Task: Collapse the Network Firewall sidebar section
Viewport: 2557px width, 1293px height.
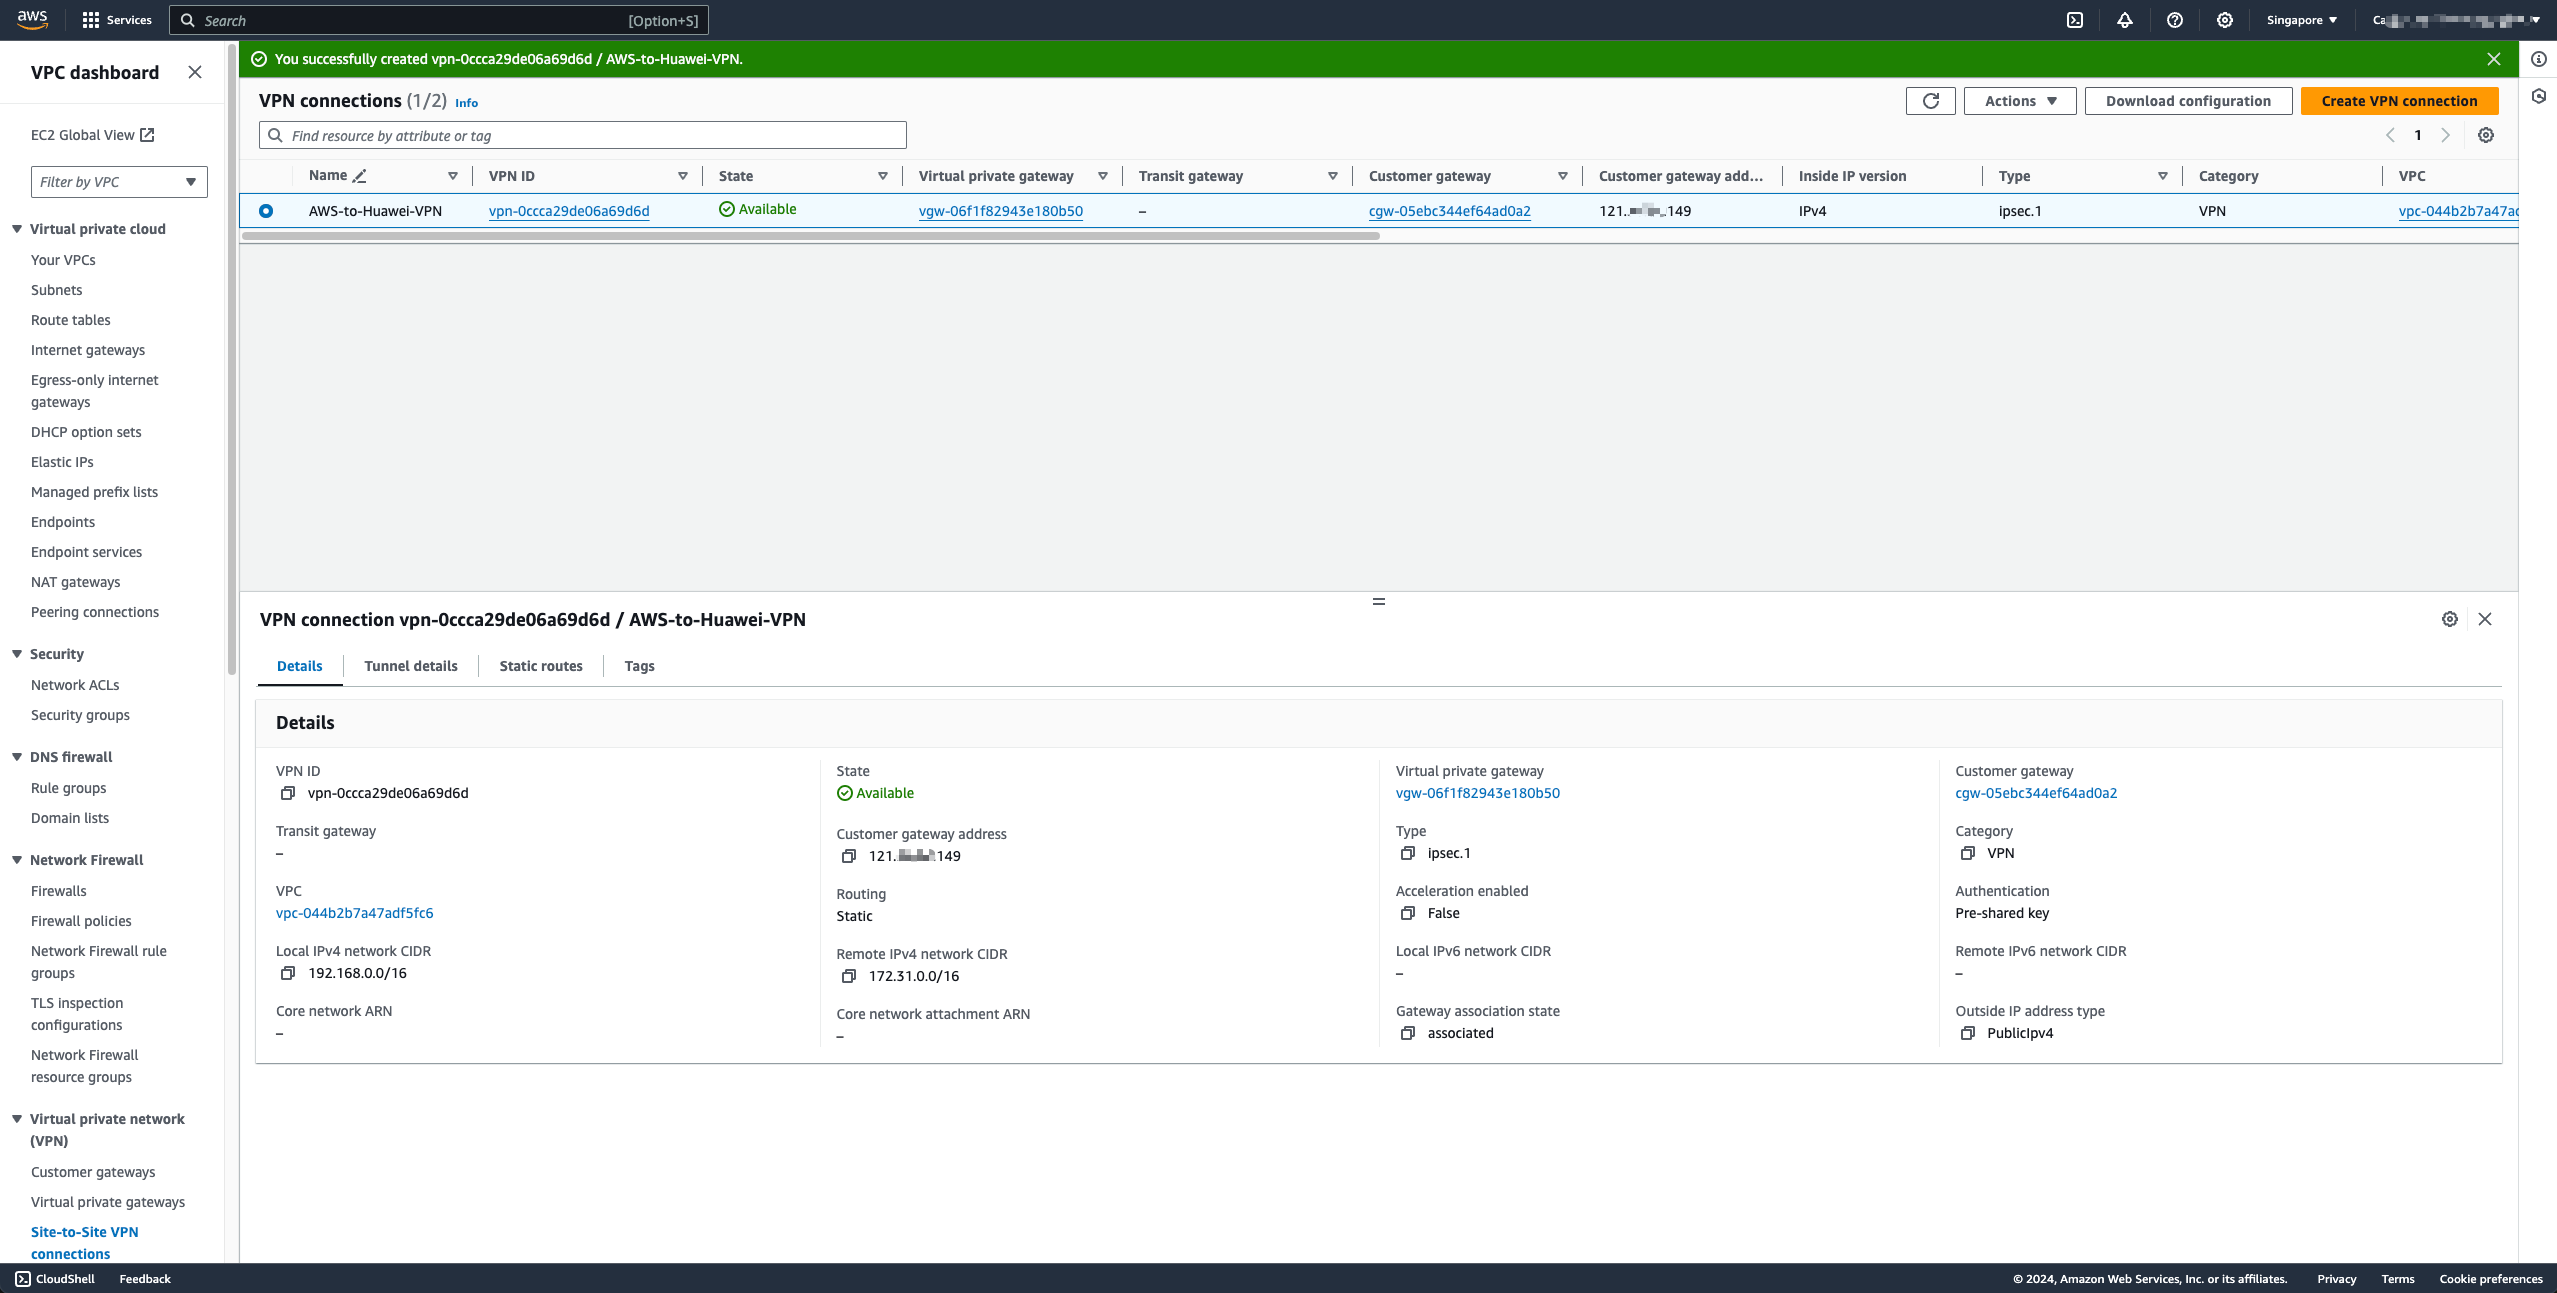Action: [x=17, y=860]
